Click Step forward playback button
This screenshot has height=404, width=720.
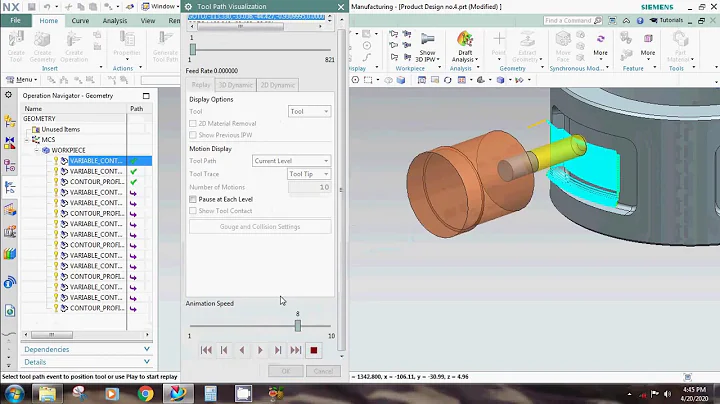pos(278,350)
